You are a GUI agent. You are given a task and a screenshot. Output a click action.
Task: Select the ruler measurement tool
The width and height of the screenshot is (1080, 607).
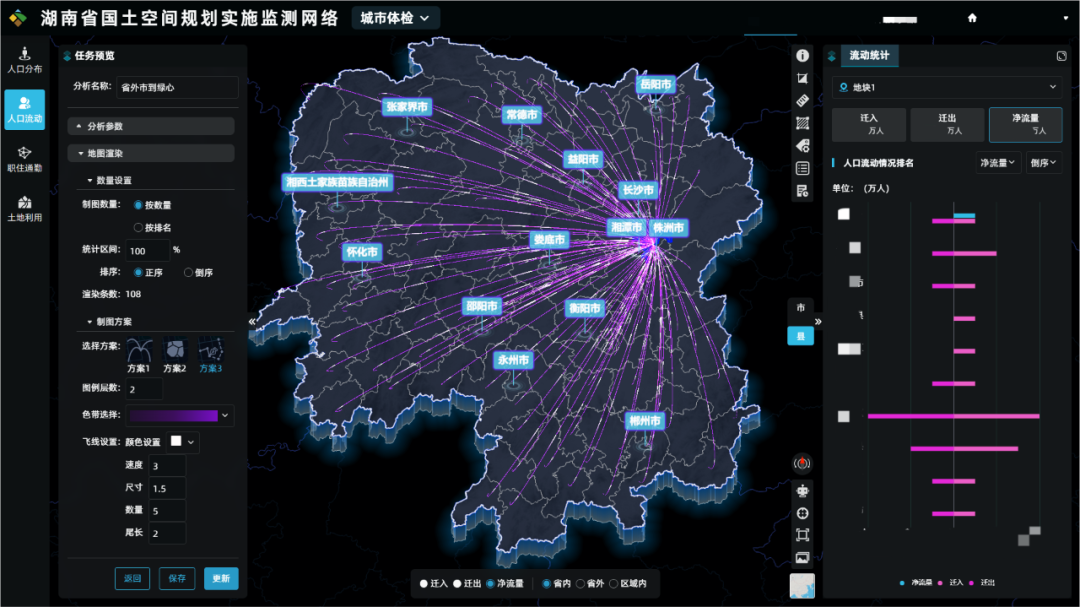[802, 101]
